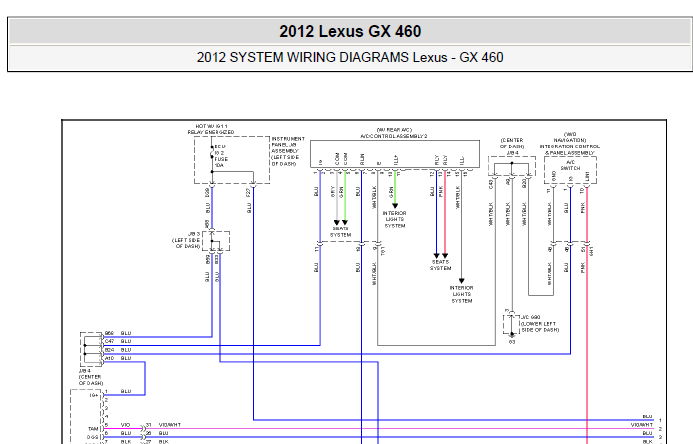Select the "B24" connector label
The image size is (693, 444).
pos(109,349)
